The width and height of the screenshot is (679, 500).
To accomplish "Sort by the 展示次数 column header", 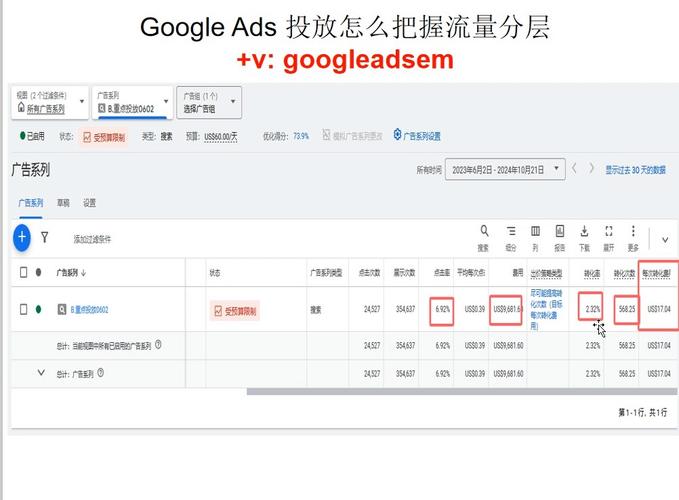I will (404, 273).
